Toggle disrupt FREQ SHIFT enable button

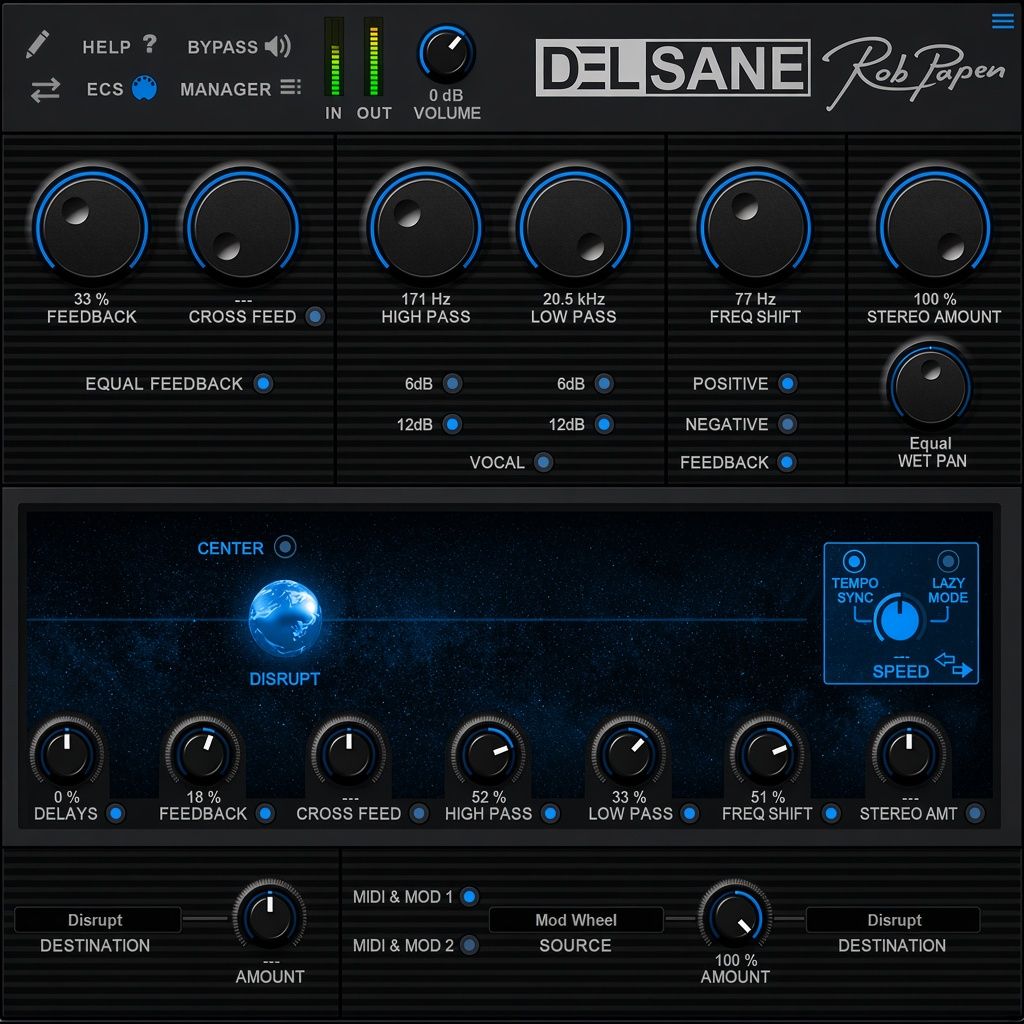831,814
